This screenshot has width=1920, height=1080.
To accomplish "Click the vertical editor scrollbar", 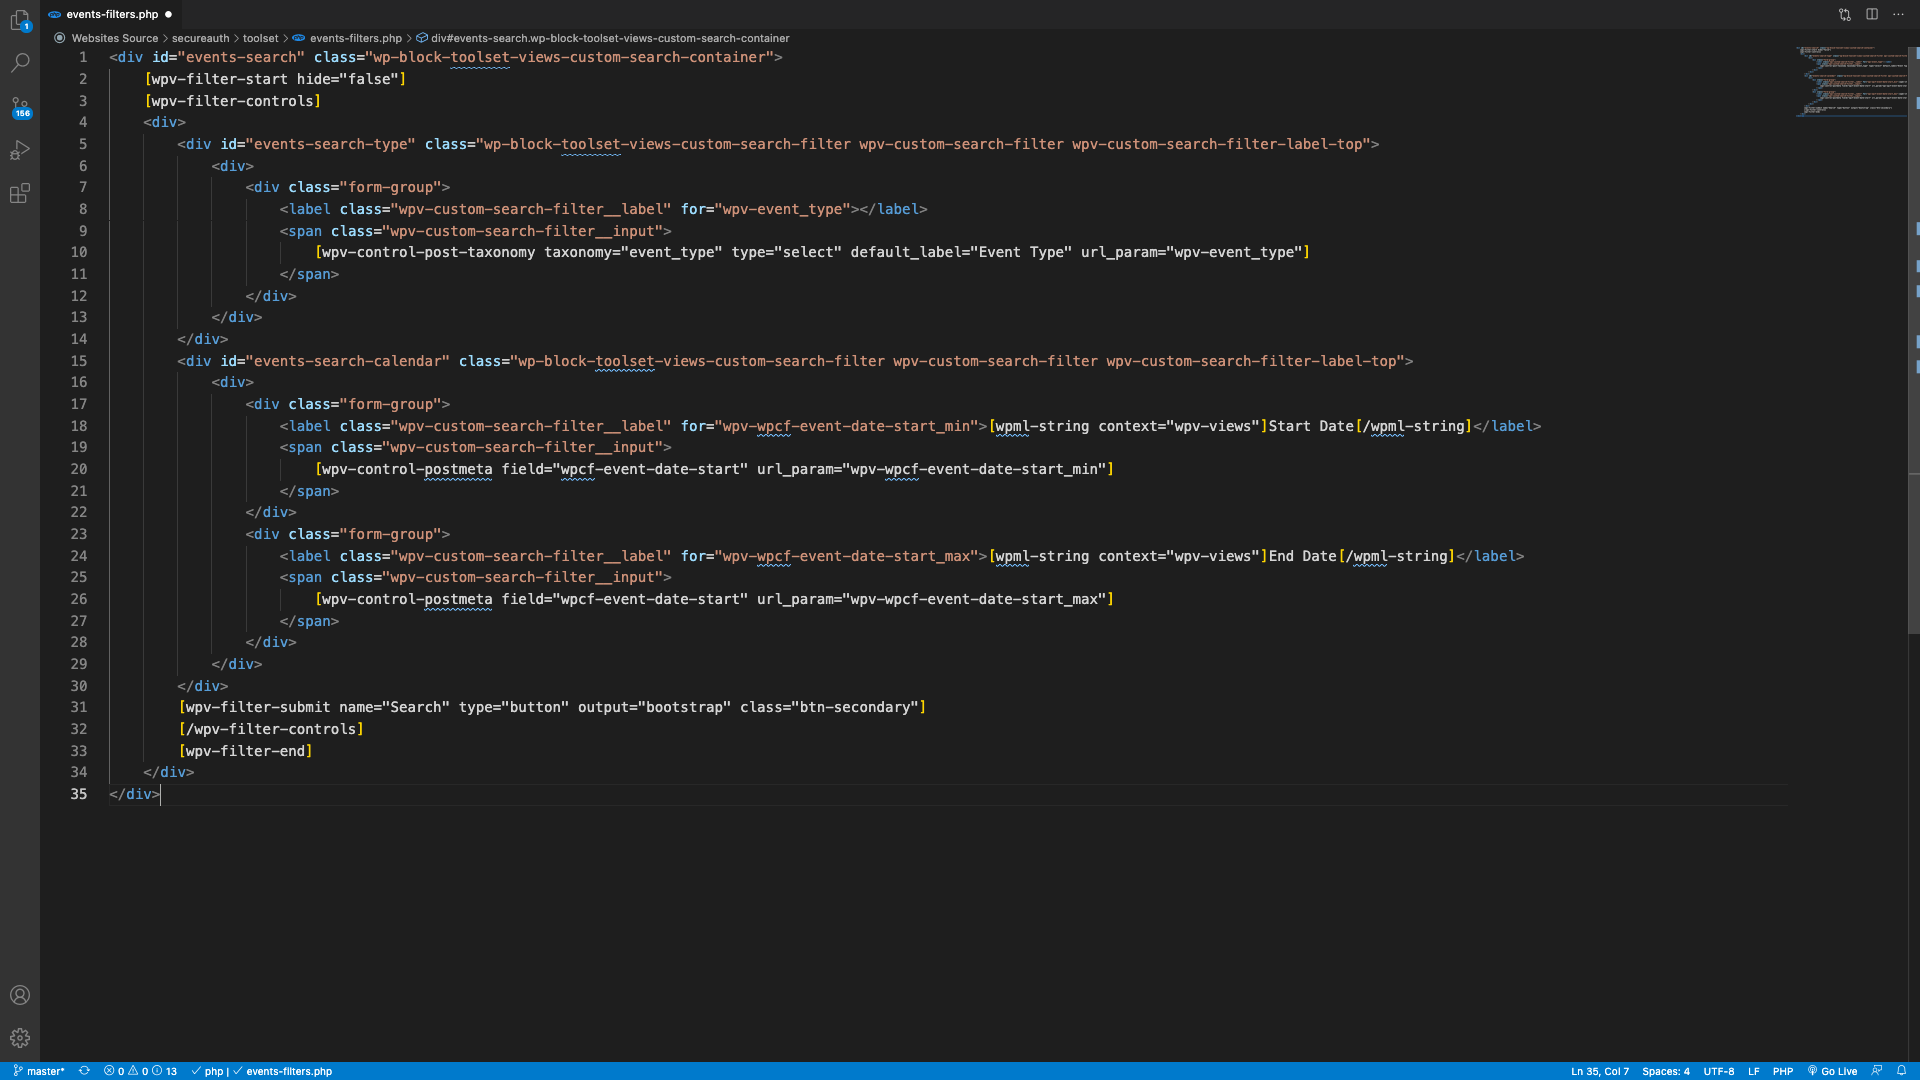I will [1914, 340].
